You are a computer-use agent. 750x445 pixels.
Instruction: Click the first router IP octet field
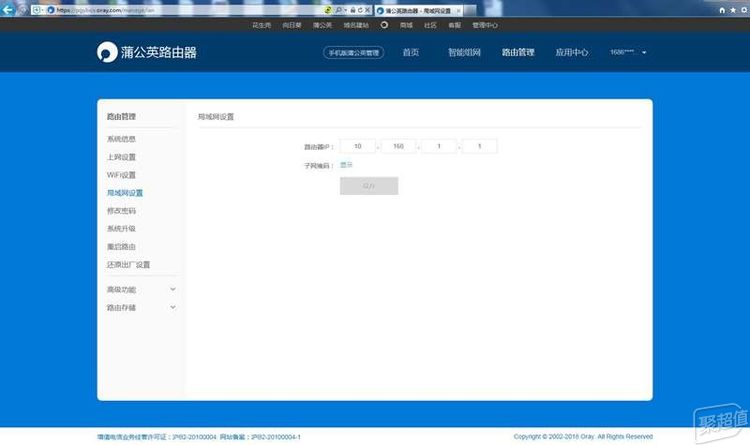tap(356, 146)
